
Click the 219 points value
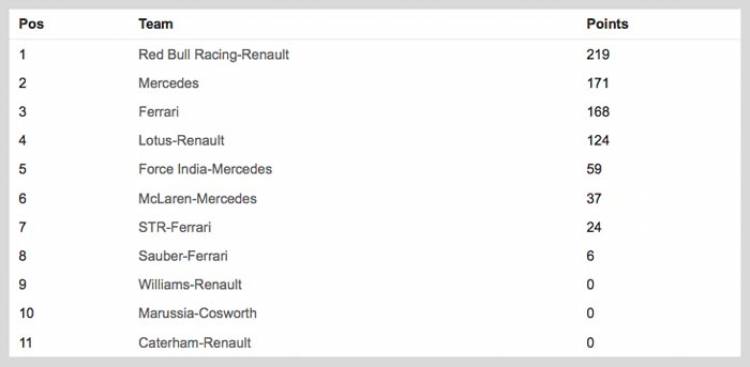pyautogui.click(x=598, y=55)
